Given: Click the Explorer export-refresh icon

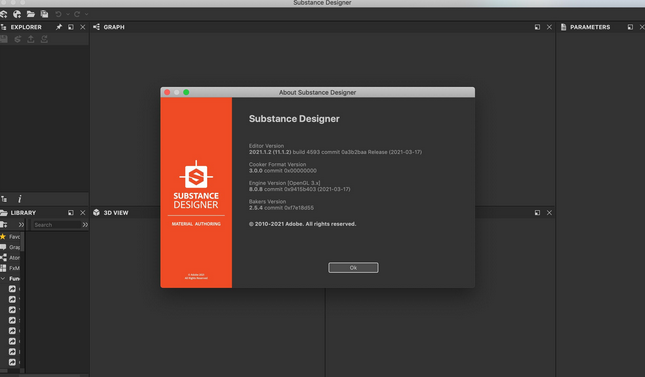Looking at the screenshot, I should coord(44,39).
